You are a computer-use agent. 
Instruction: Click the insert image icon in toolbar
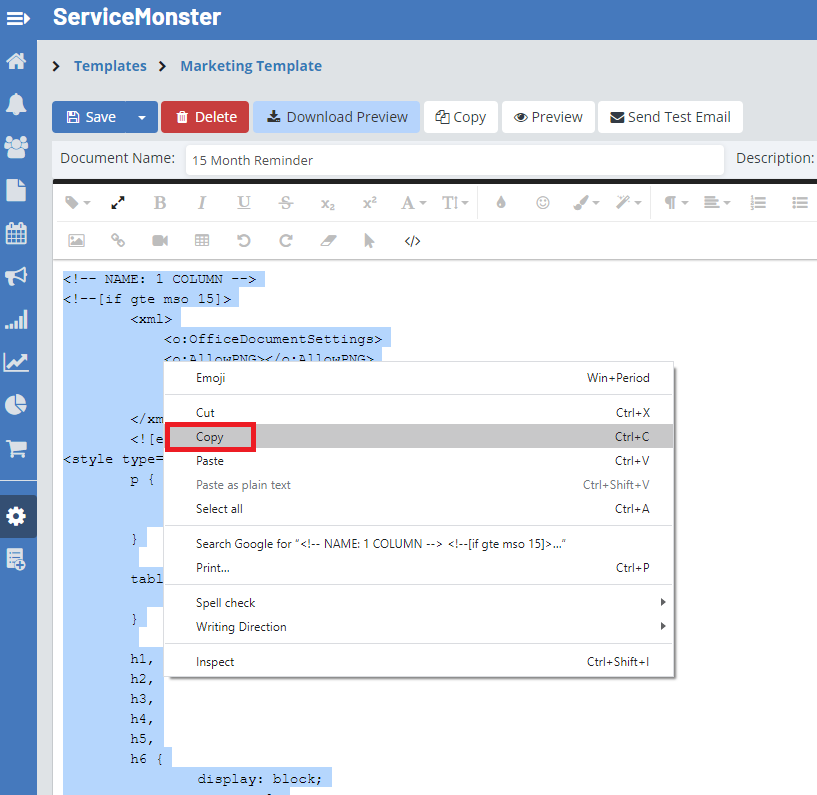point(76,241)
